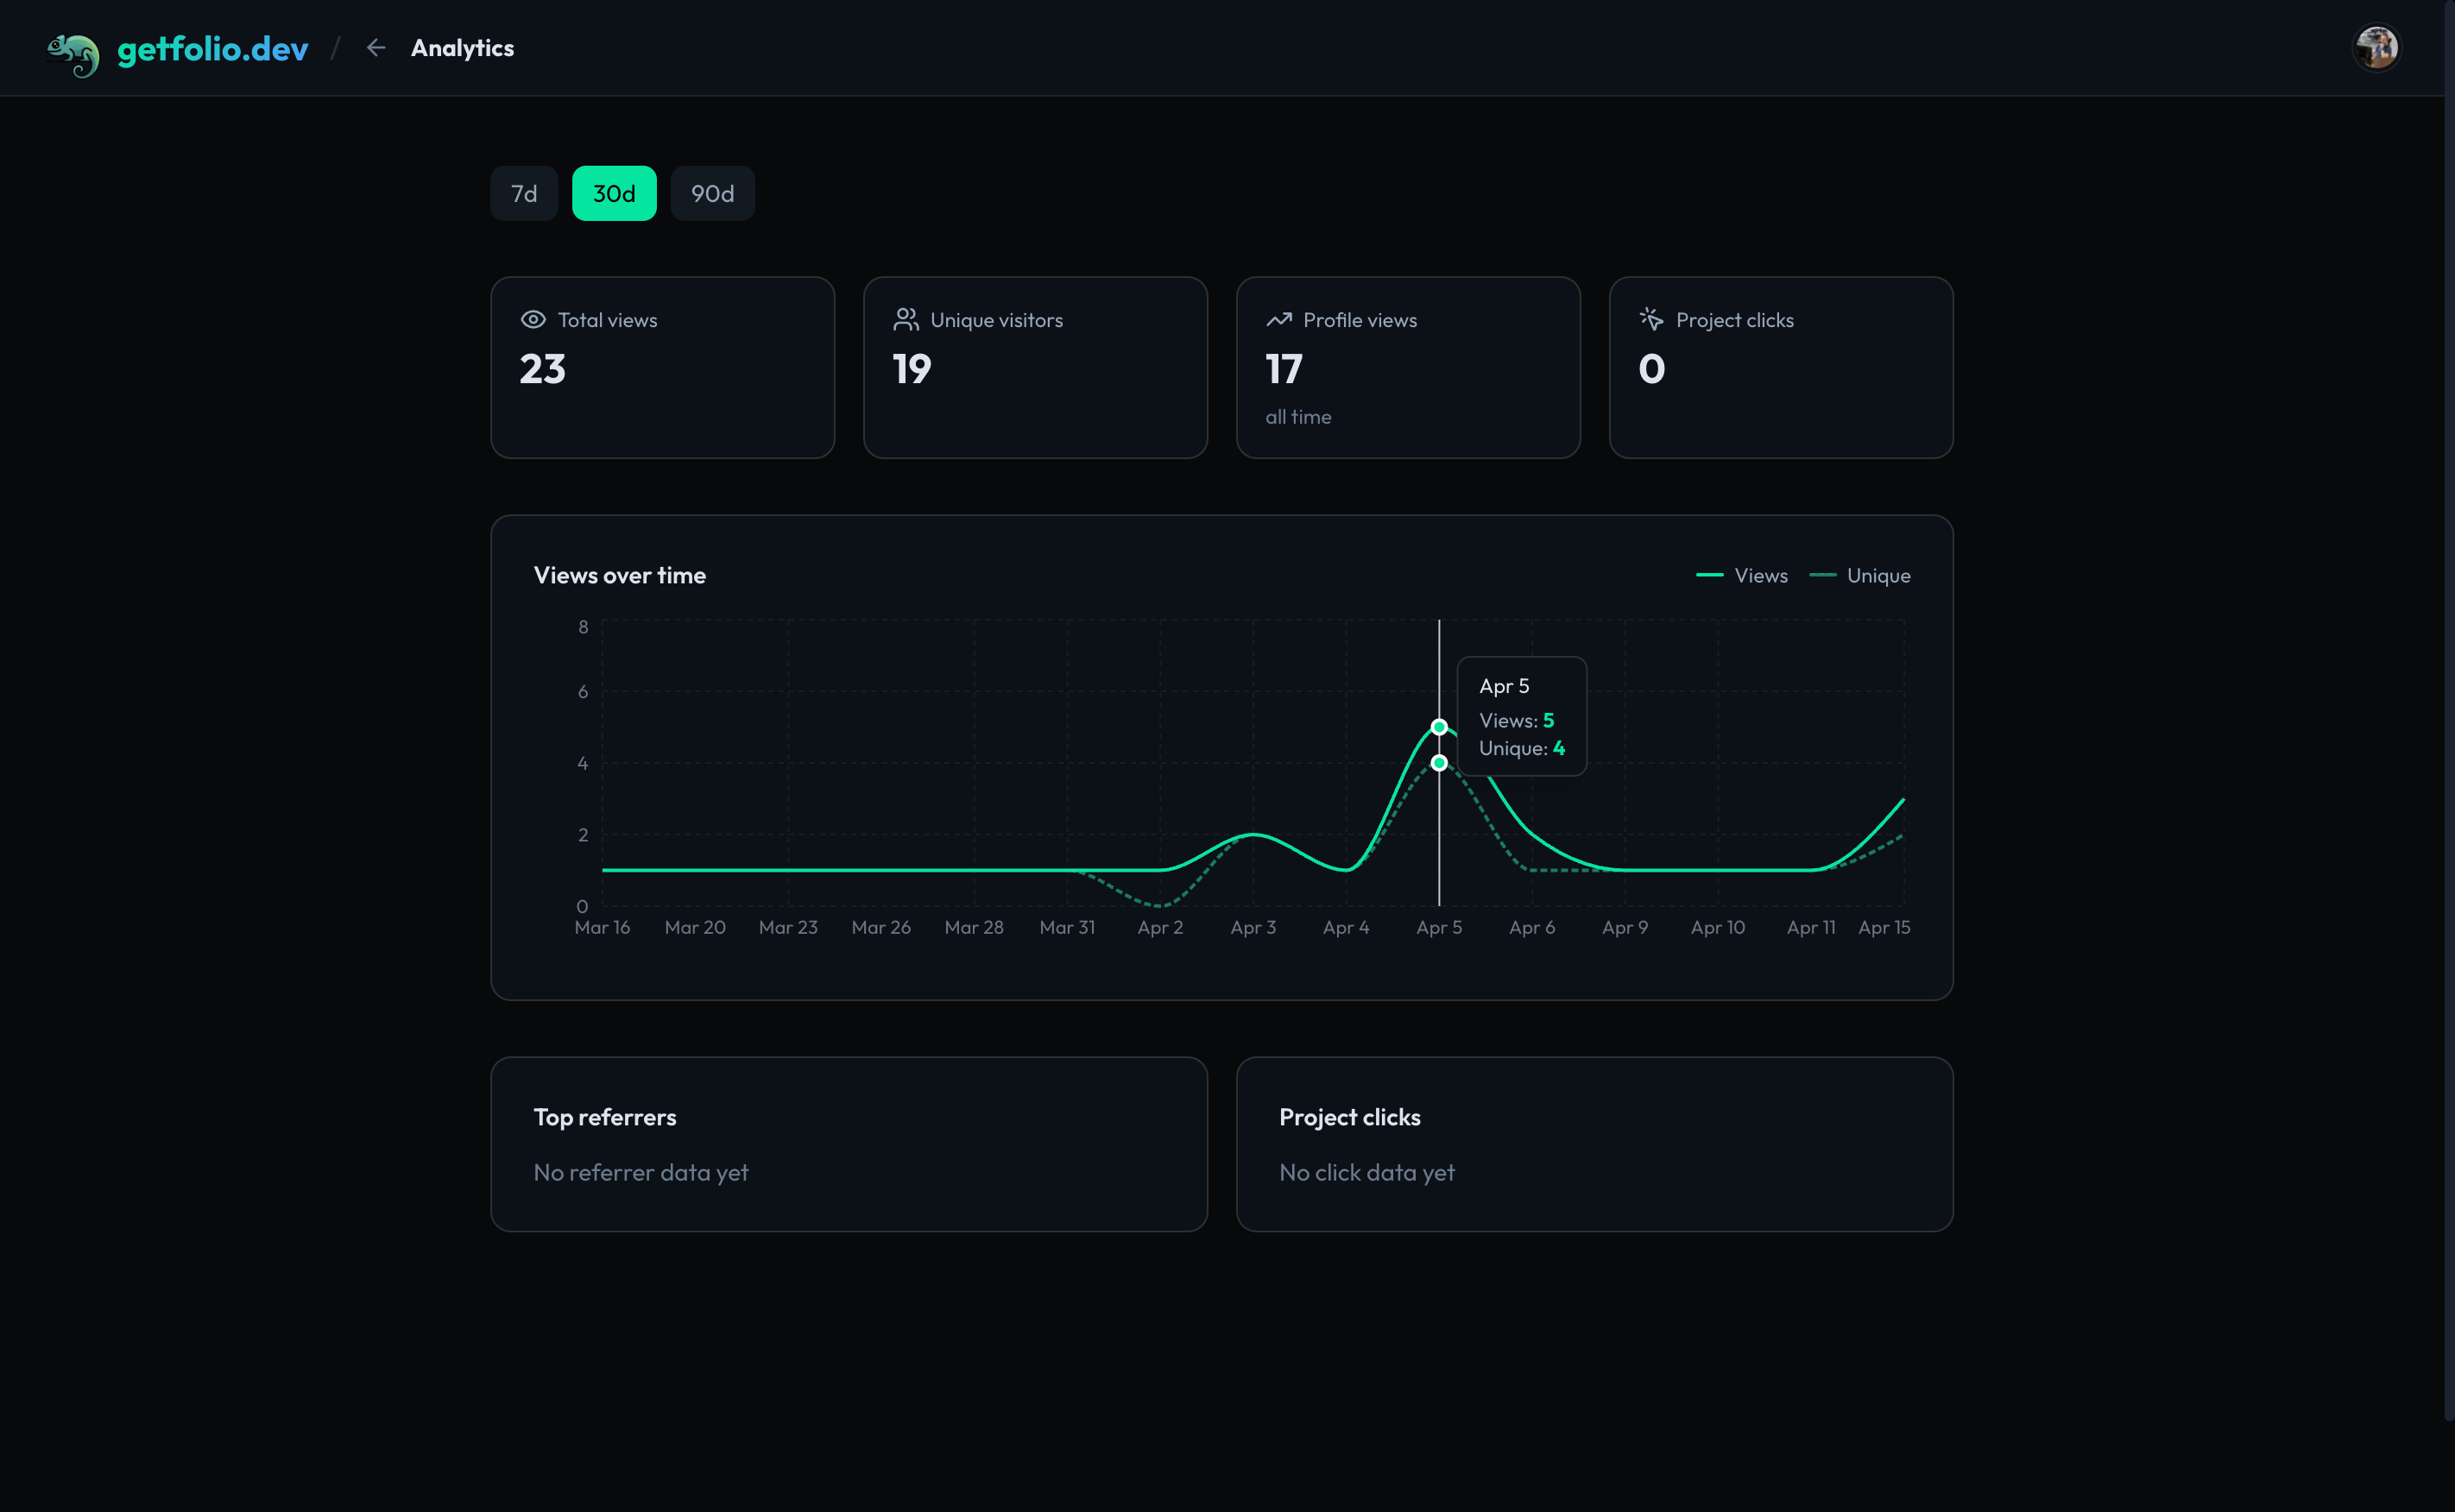Viewport: 2455px width, 1512px height.
Task: Click the Top referrers panel heading
Action: 604,1117
